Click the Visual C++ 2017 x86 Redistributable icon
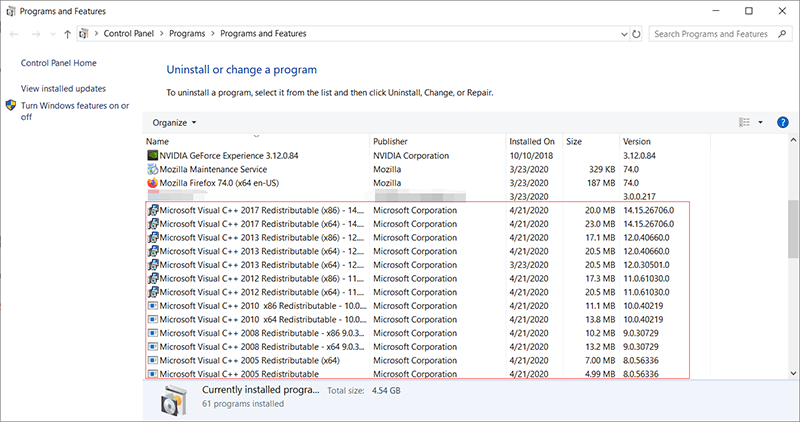 (x=153, y=210)
